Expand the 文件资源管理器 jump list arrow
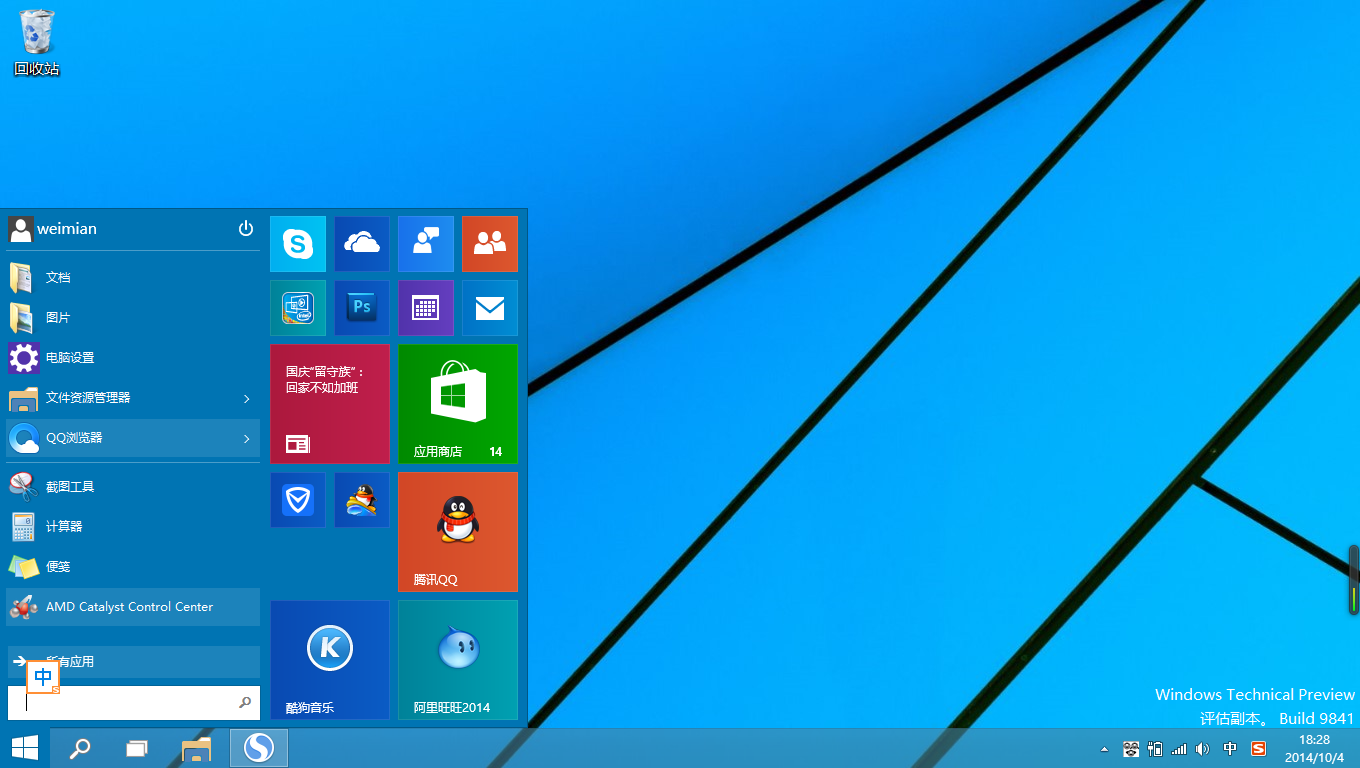The image size is (1360, 768). click(247, 398)
